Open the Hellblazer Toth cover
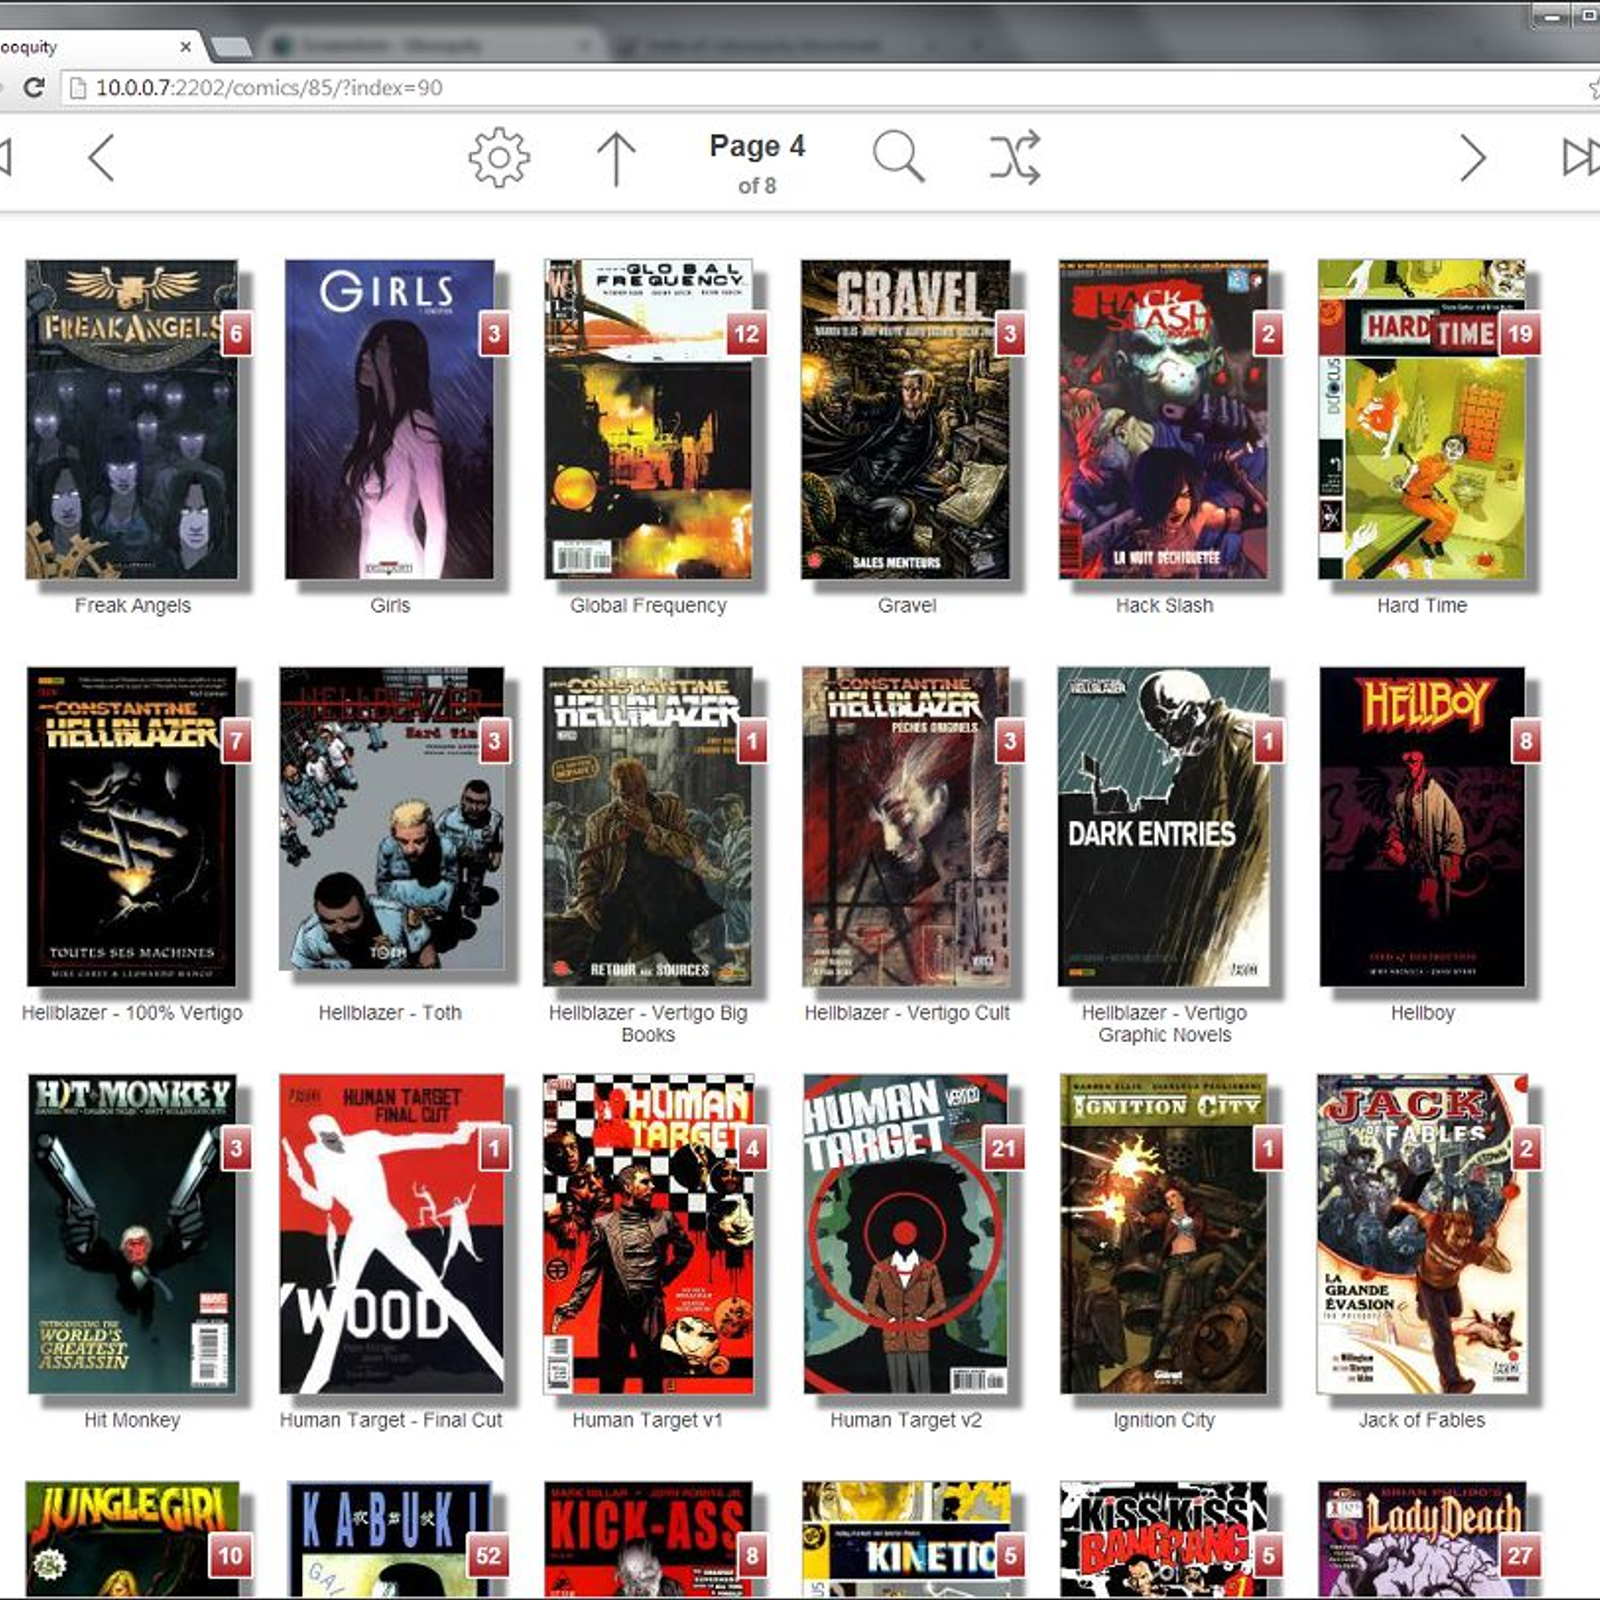Image resolution: width=1600 pixels, height=1600 pixels. point(391,819)
